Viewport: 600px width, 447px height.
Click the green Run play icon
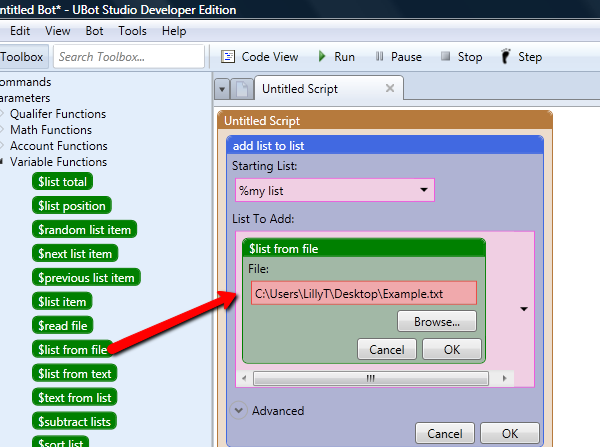tap(322, 57)
